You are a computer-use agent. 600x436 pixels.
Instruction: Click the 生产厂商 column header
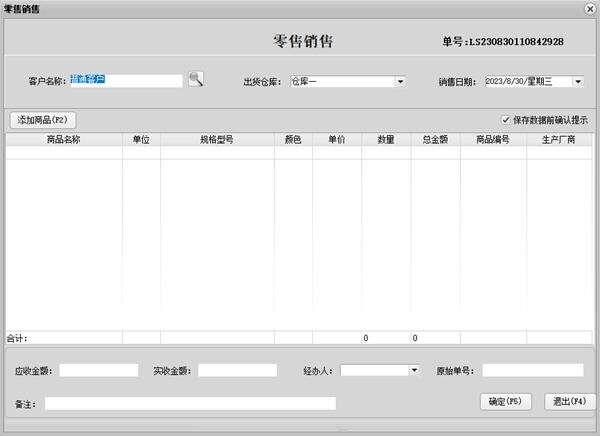tap(558, 140)
